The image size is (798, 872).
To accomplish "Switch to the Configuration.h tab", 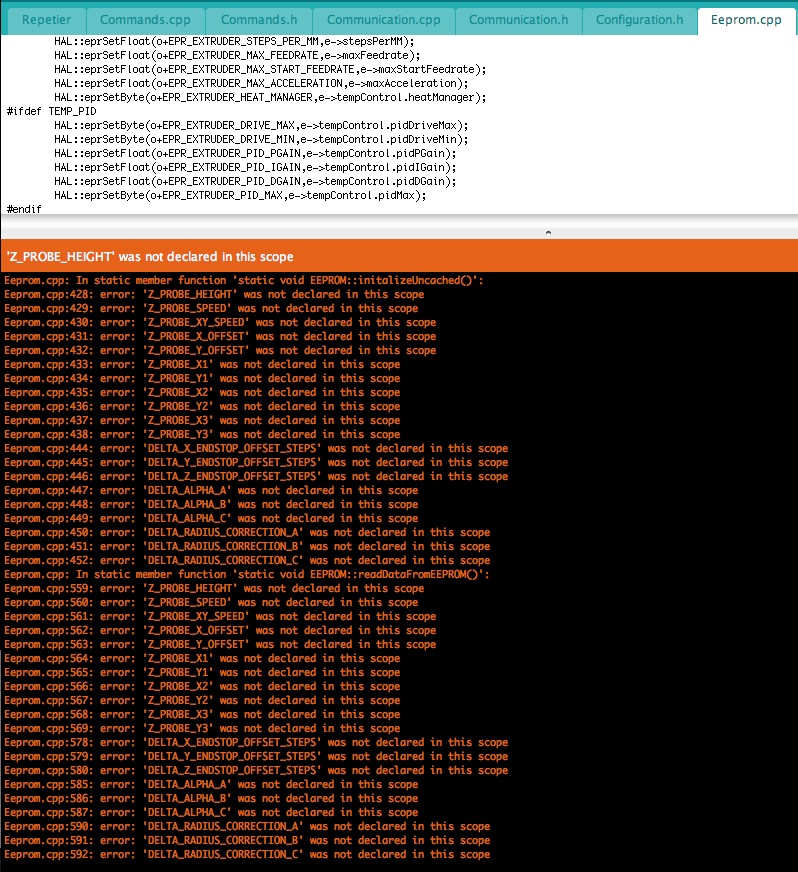I will (x=639, y=20).
